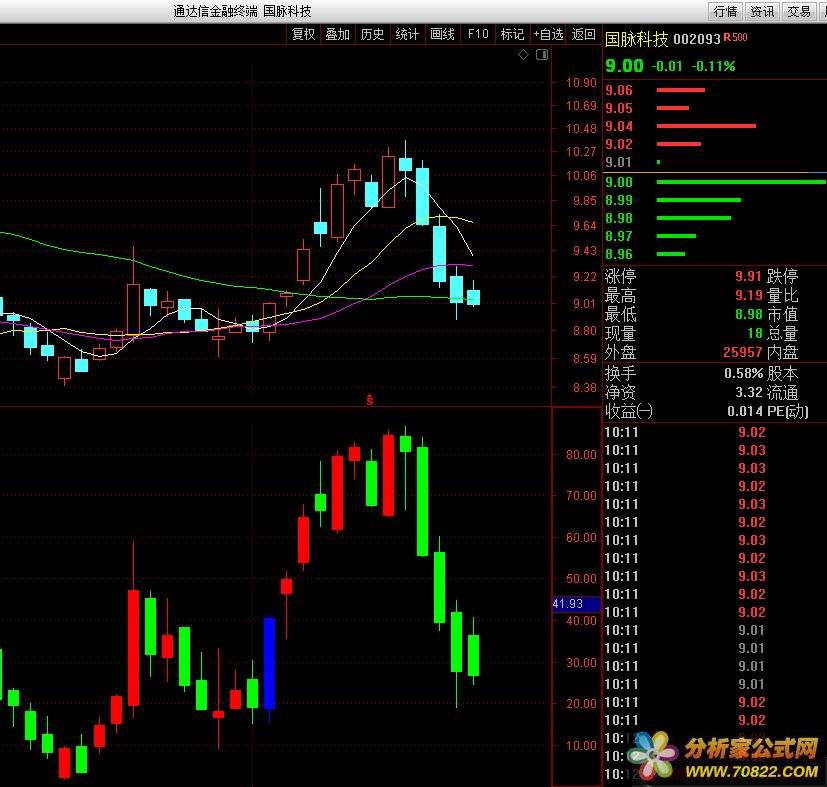Click the diamond icon above the chart
Viewport: 827px width, 787px height.
point(523,54)
